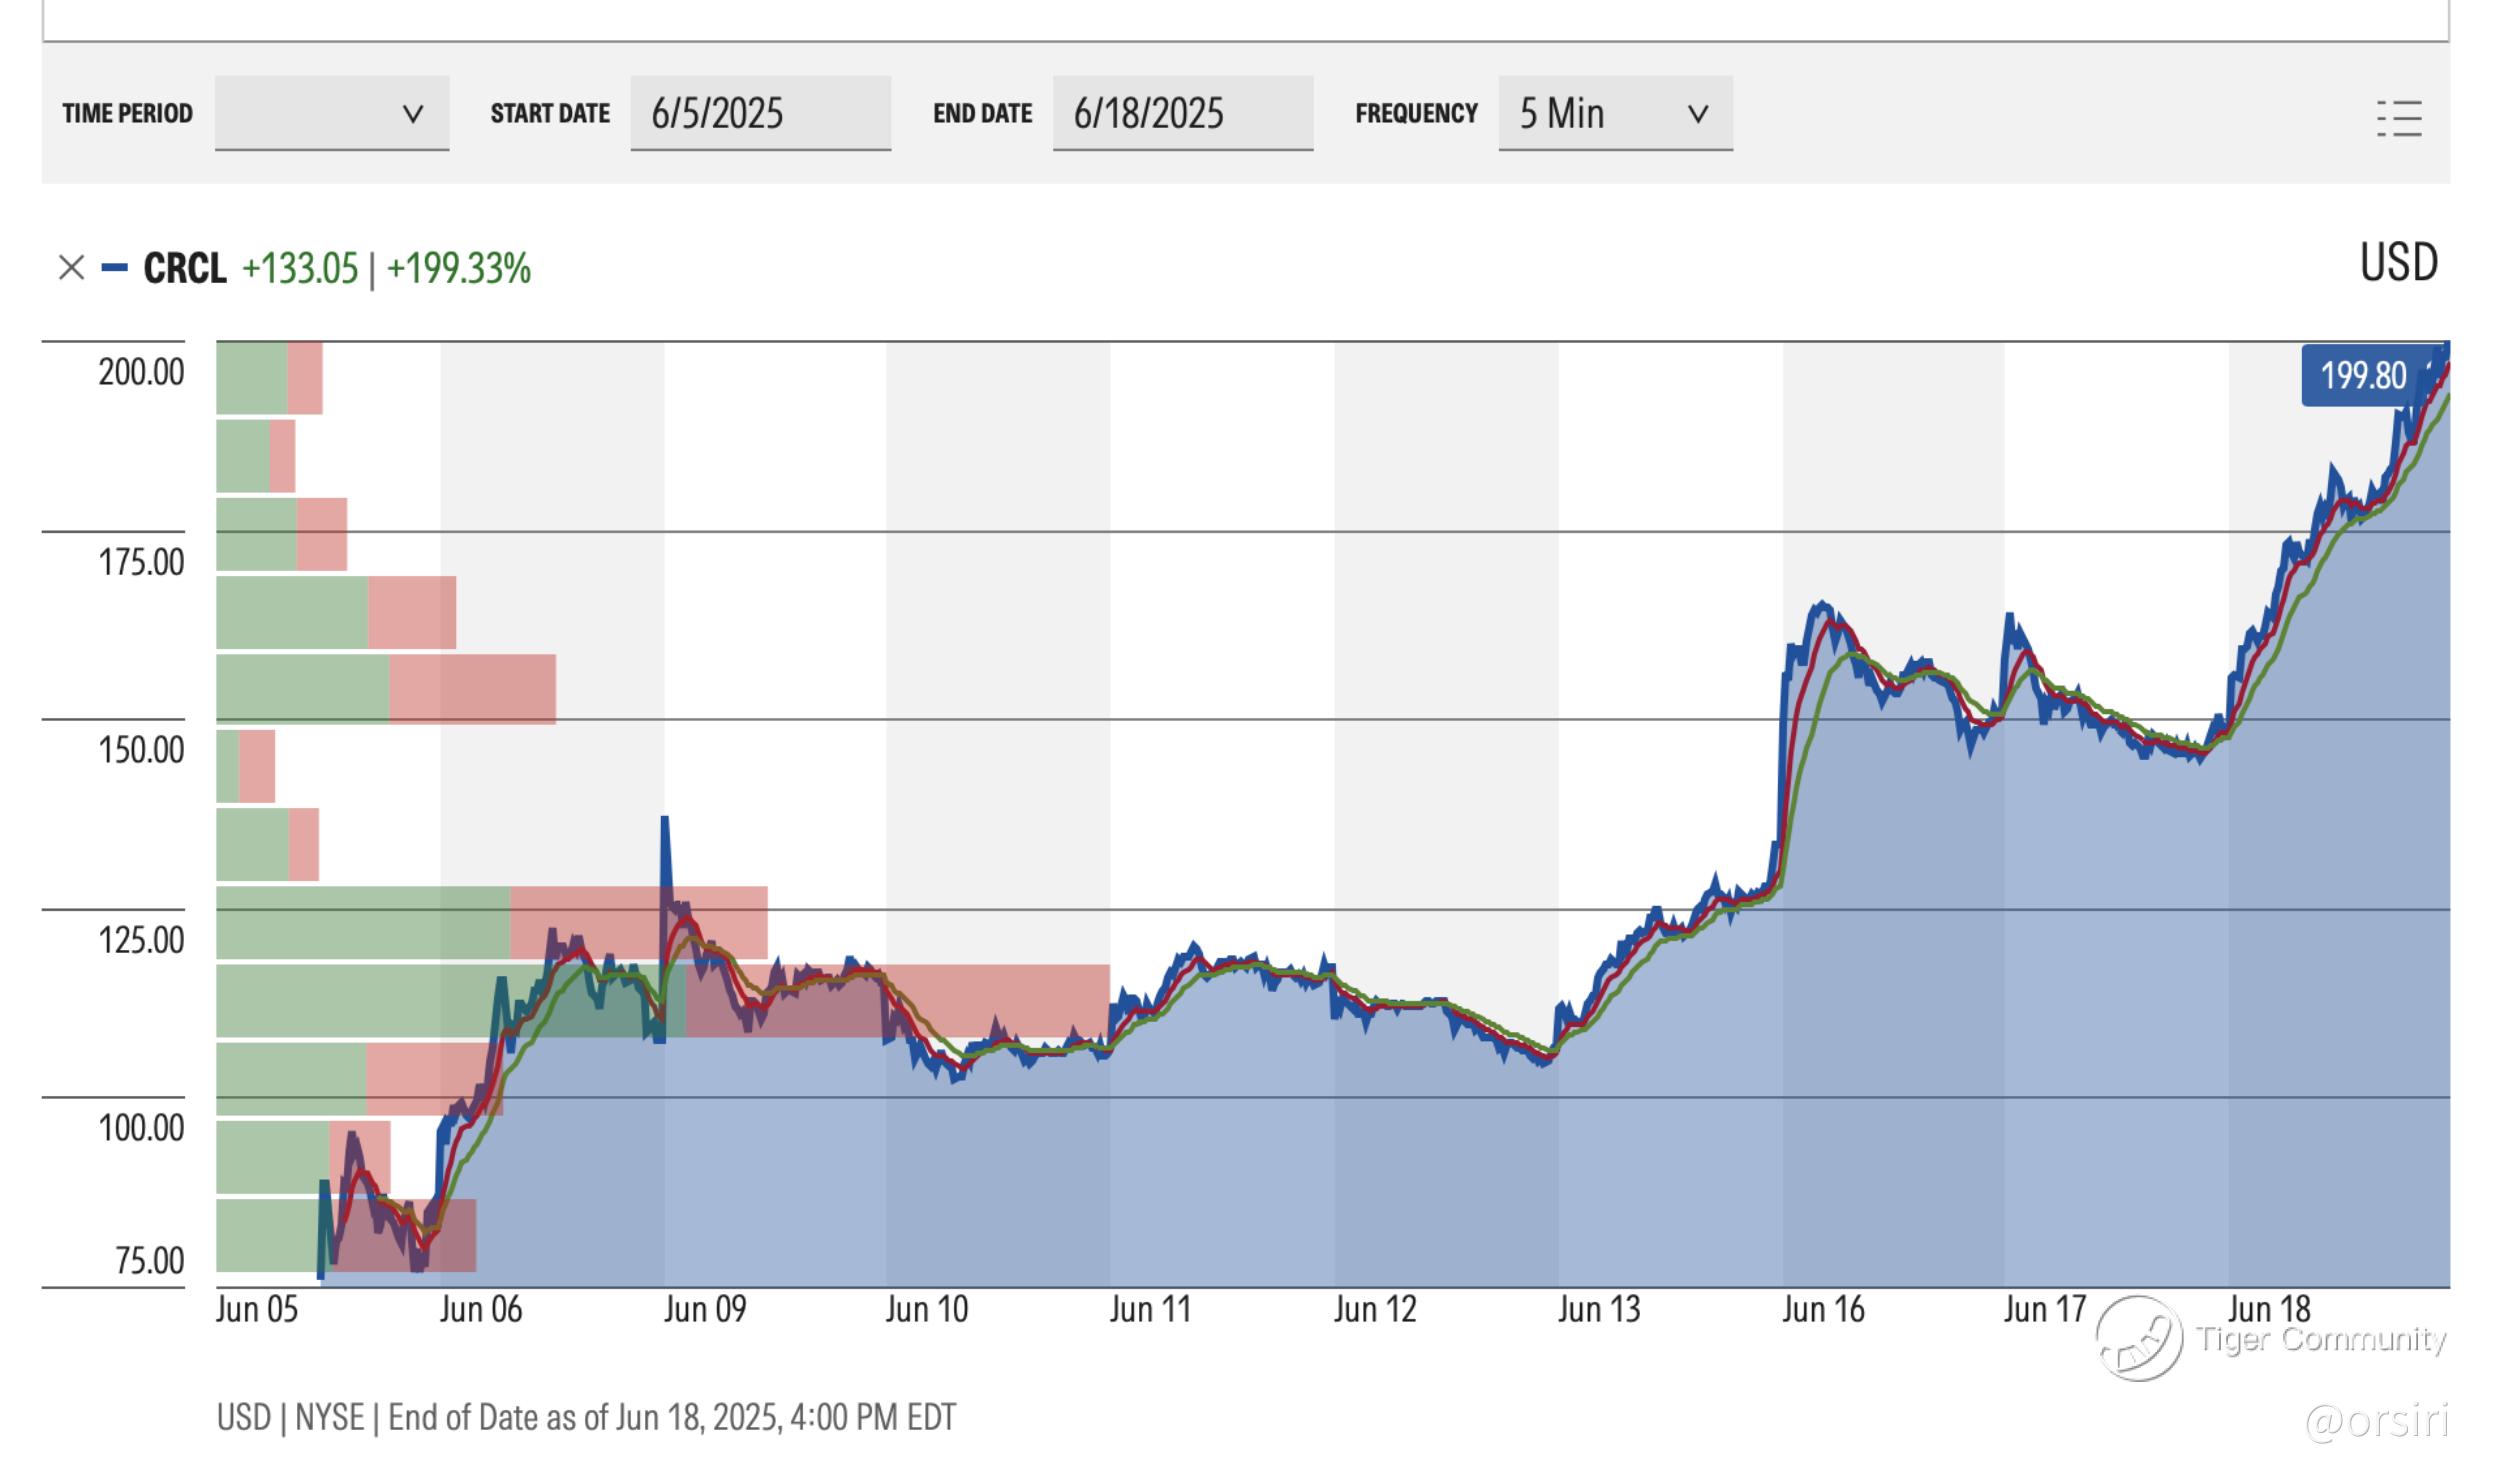The width and height of the screenshot is (2500, 1478).
Task: Click the Tiger Community logo icon
Action: coord(2138,1338)
